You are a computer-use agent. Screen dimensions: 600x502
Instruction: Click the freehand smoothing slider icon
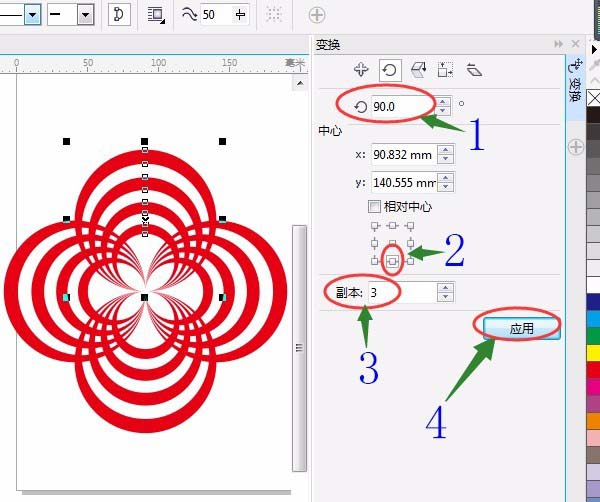pyautogui.click(x=240, y=15)
